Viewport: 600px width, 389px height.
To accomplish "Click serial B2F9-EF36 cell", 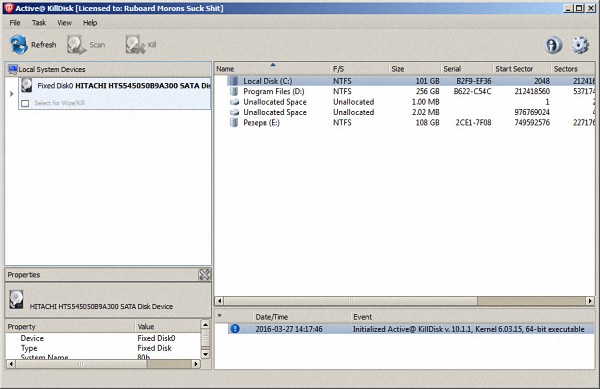I will (x=474, y=81).
